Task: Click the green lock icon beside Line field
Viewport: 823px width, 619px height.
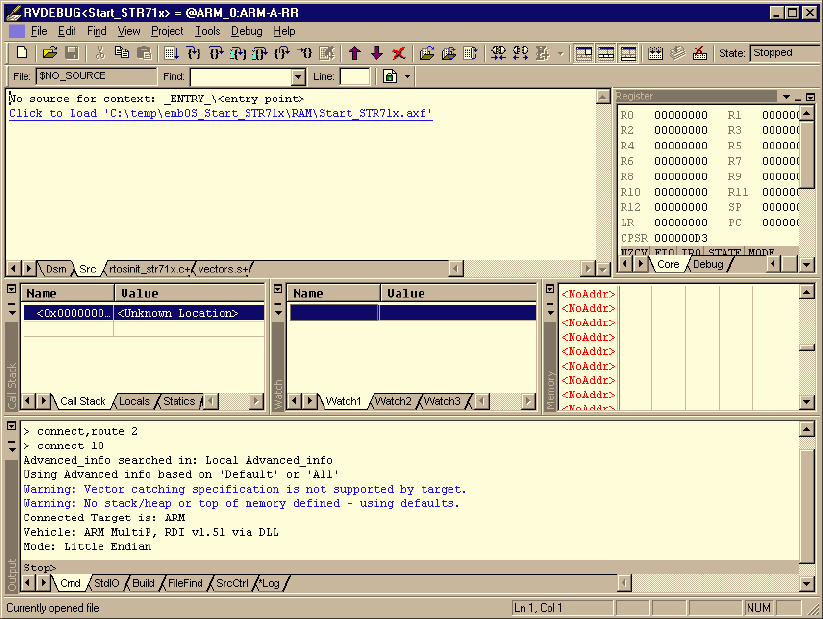Action: (x=389, y=77)
